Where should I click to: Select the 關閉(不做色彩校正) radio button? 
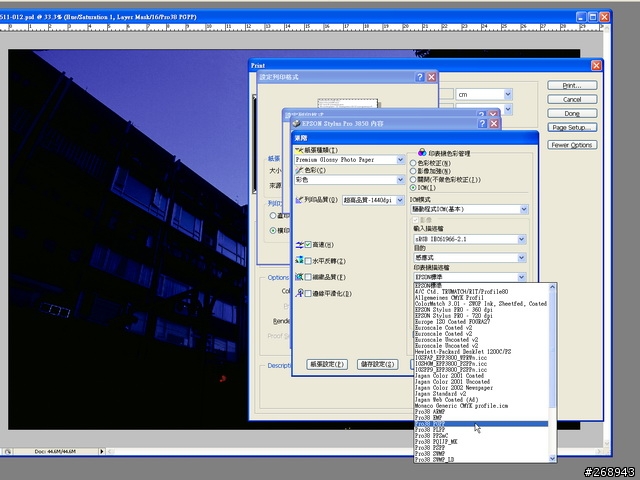click(413, 180)
